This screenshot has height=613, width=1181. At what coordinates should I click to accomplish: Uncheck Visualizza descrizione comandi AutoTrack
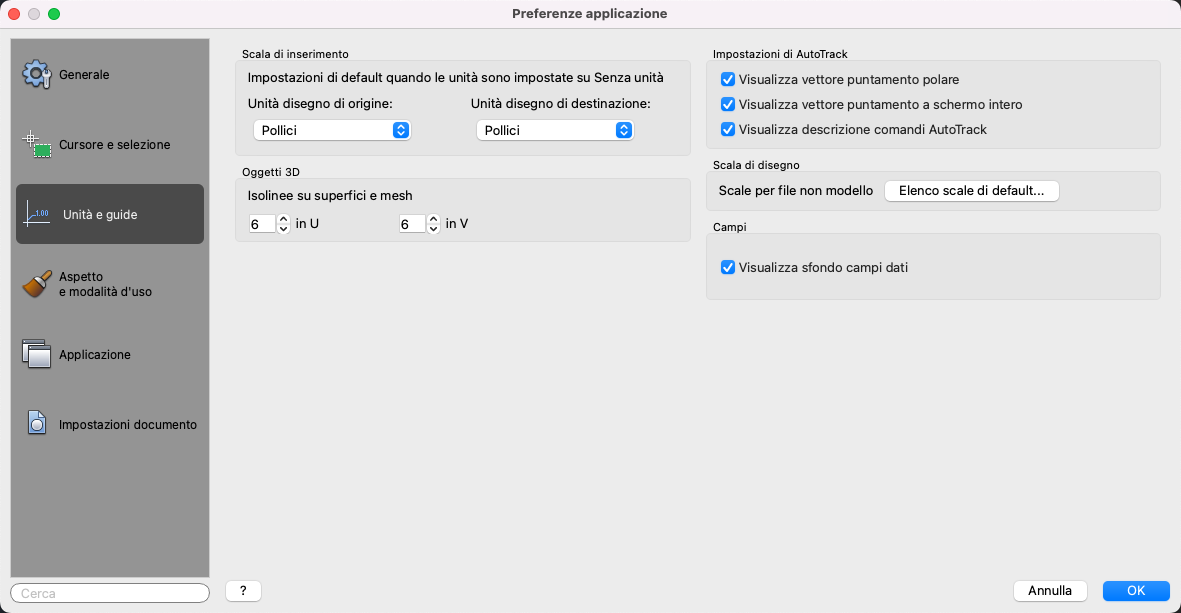pos(728,129)
